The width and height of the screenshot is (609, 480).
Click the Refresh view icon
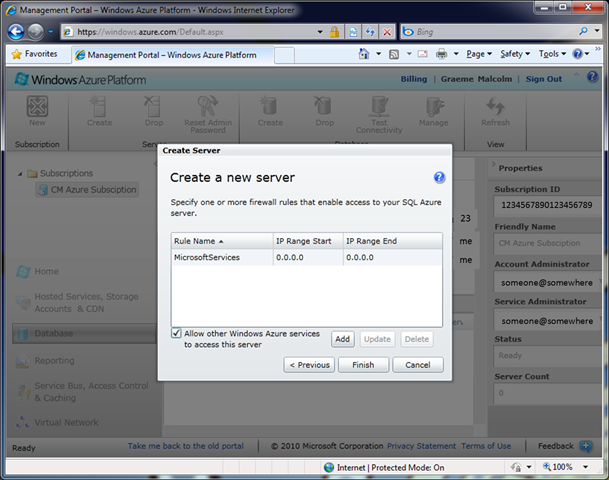(x=495, y=106)
